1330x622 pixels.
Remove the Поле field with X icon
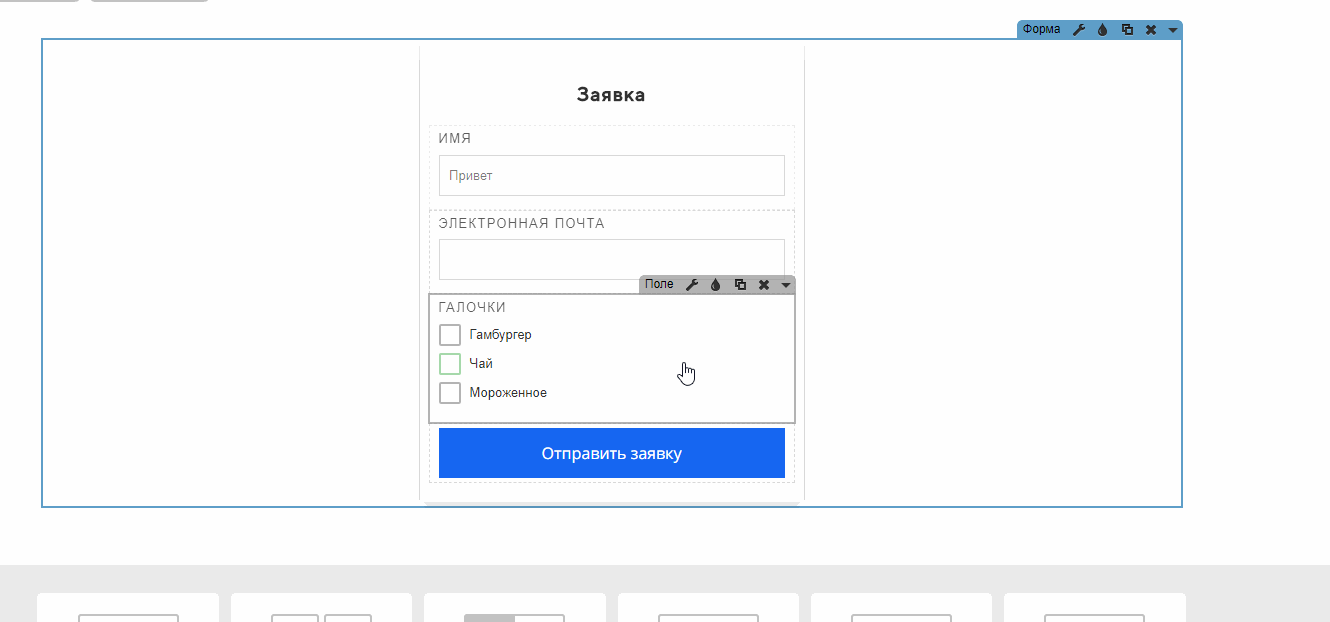pos(764,285)
